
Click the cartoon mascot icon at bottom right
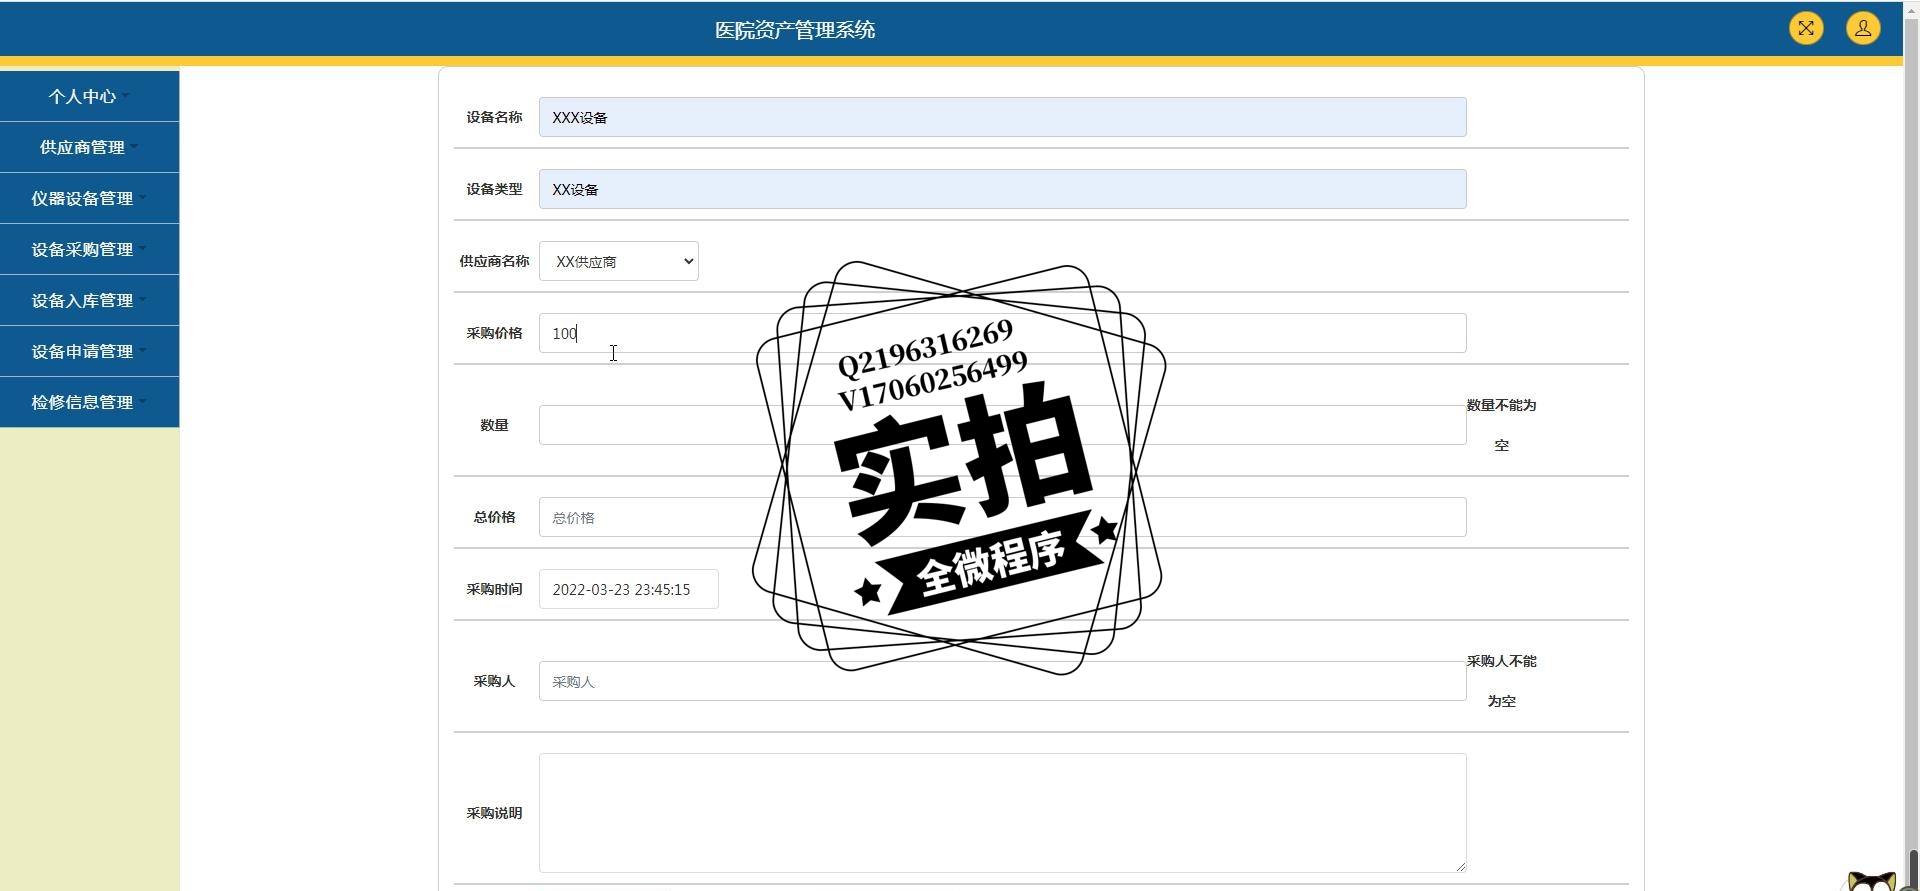pos(1871,881)
